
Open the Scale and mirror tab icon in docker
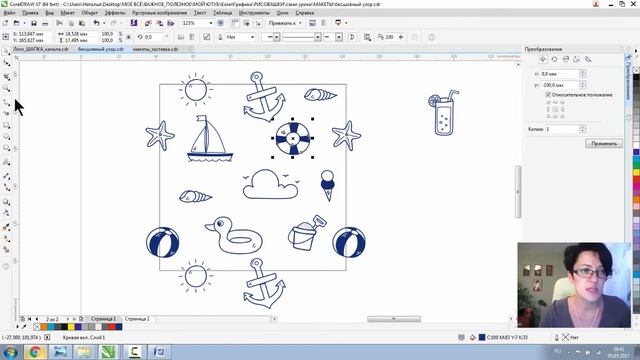point(566,59)
